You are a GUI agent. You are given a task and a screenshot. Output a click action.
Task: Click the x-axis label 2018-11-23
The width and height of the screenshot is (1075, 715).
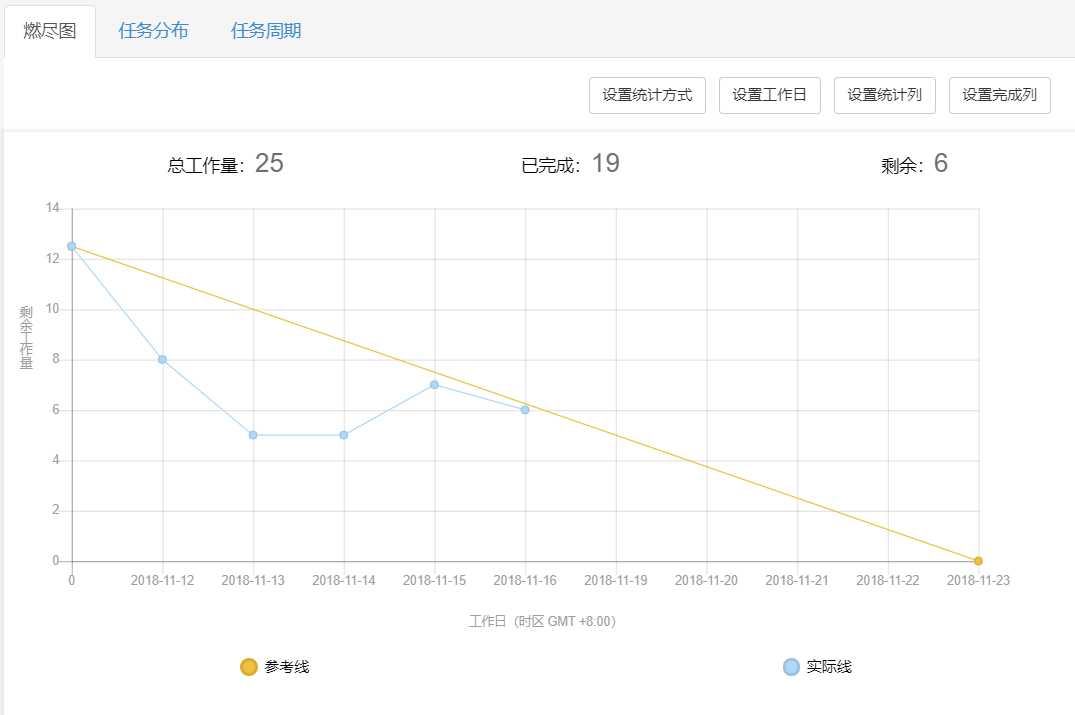coord(978,581)
